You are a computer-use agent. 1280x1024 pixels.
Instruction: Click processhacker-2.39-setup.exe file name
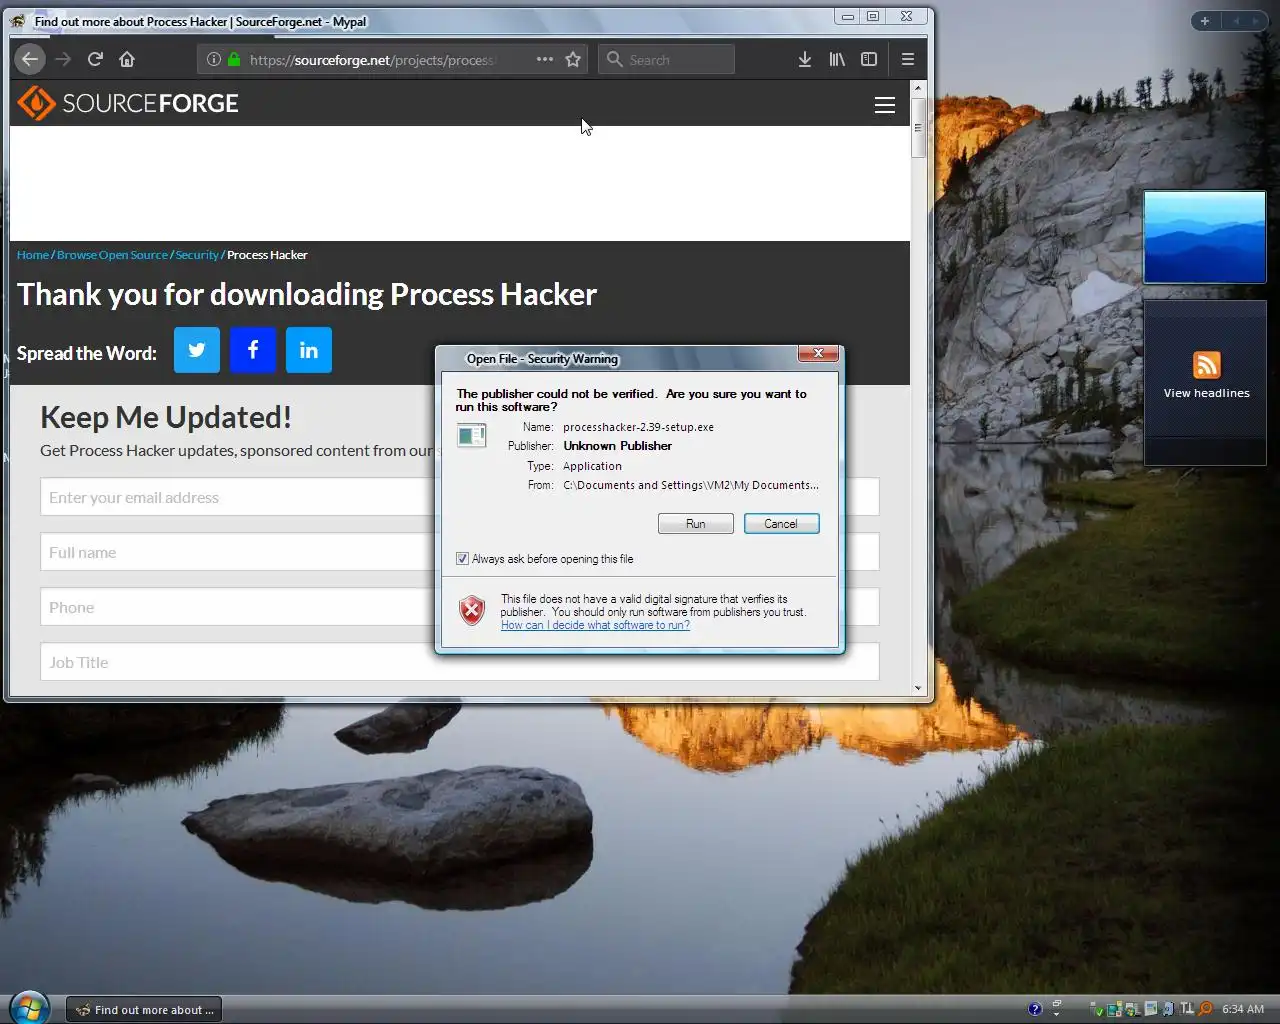638,427
